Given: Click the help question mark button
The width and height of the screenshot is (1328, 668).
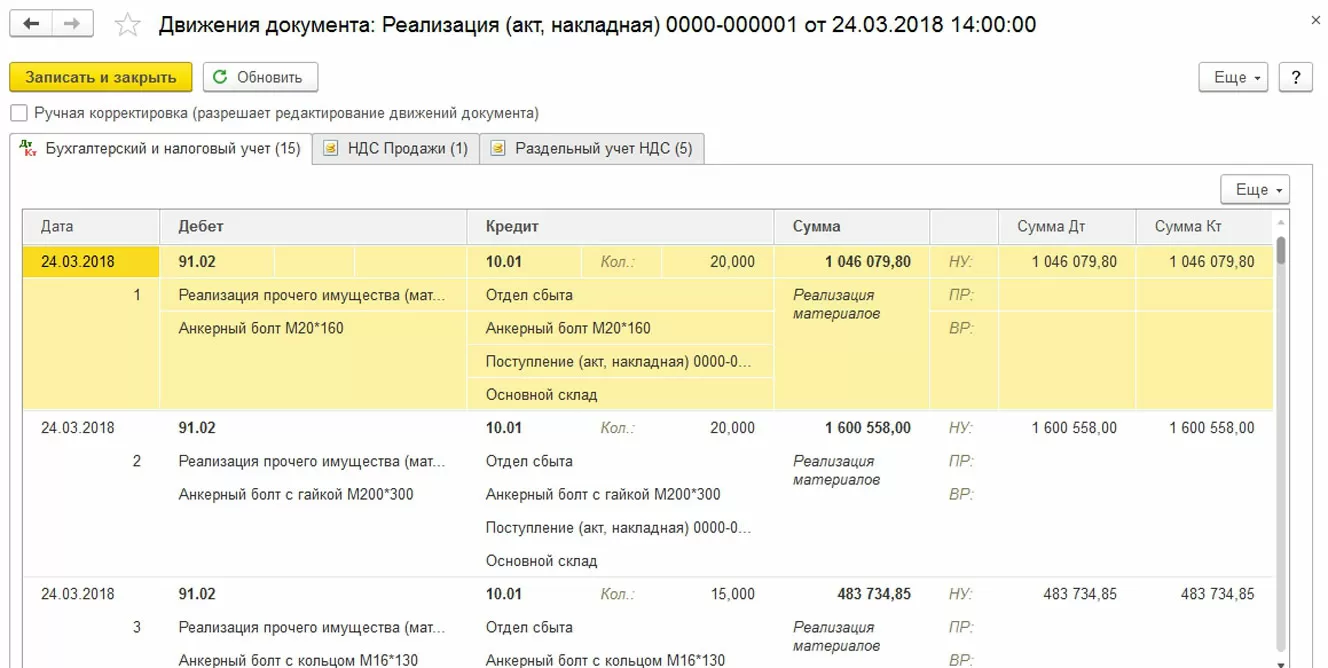Looking at the screenshot, I should pyautogui.click(x=1296, y=77).
